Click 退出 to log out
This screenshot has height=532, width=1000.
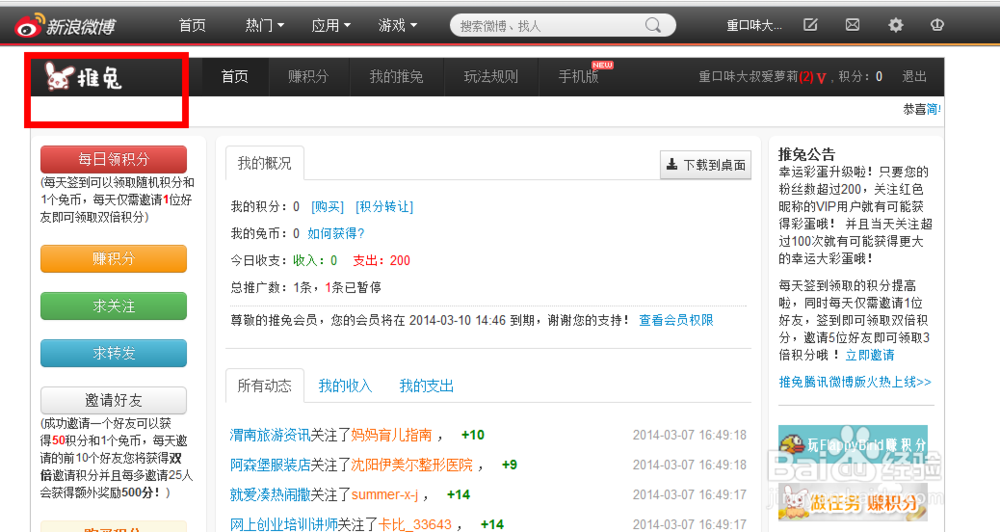914,77
